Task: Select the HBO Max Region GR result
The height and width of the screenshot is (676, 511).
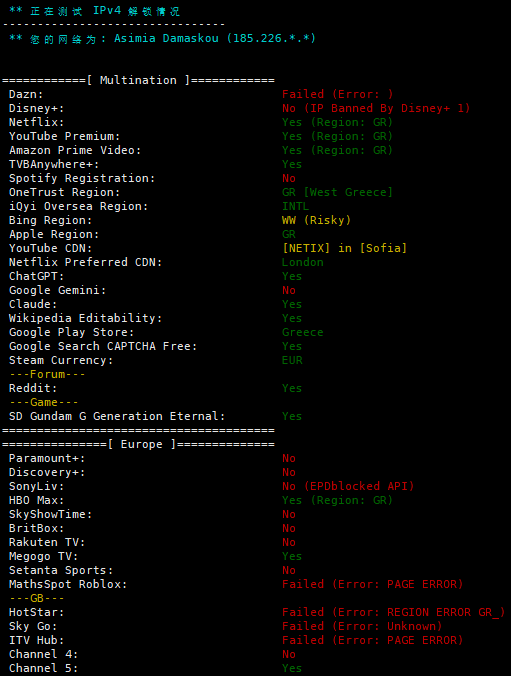Action: coord(337,501)
